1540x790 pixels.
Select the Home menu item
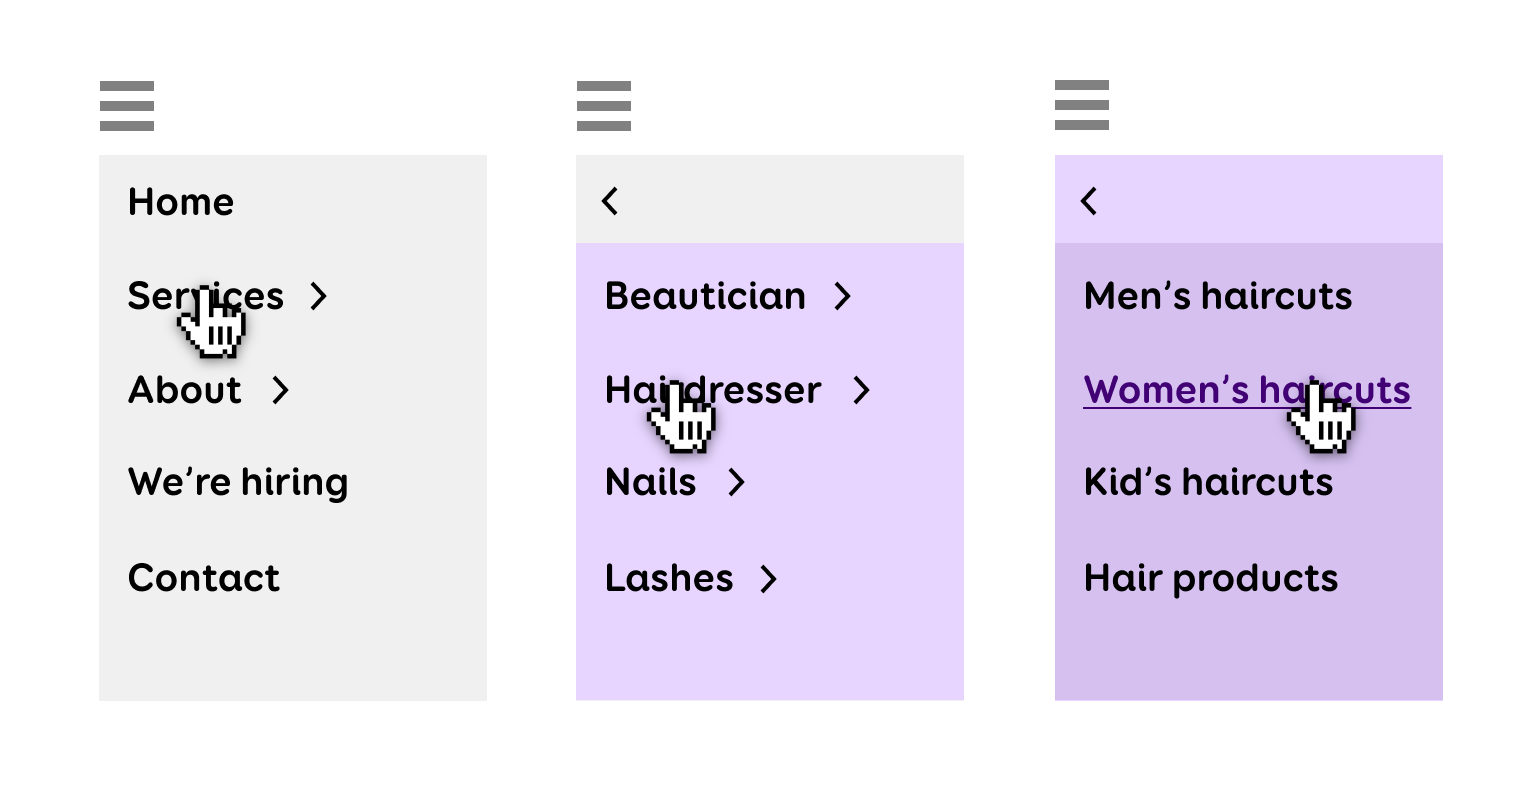pos(181,202)
